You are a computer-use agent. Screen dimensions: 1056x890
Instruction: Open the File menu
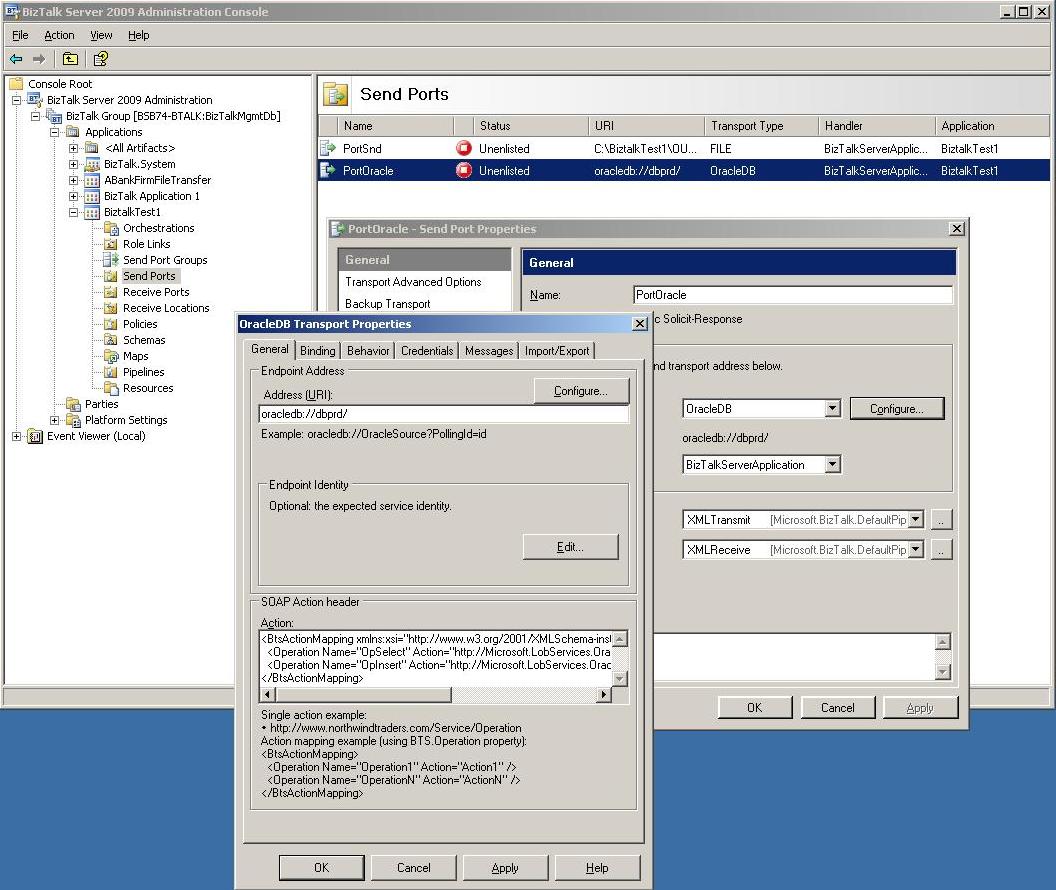pyautogui.click(x=20, y=35)
